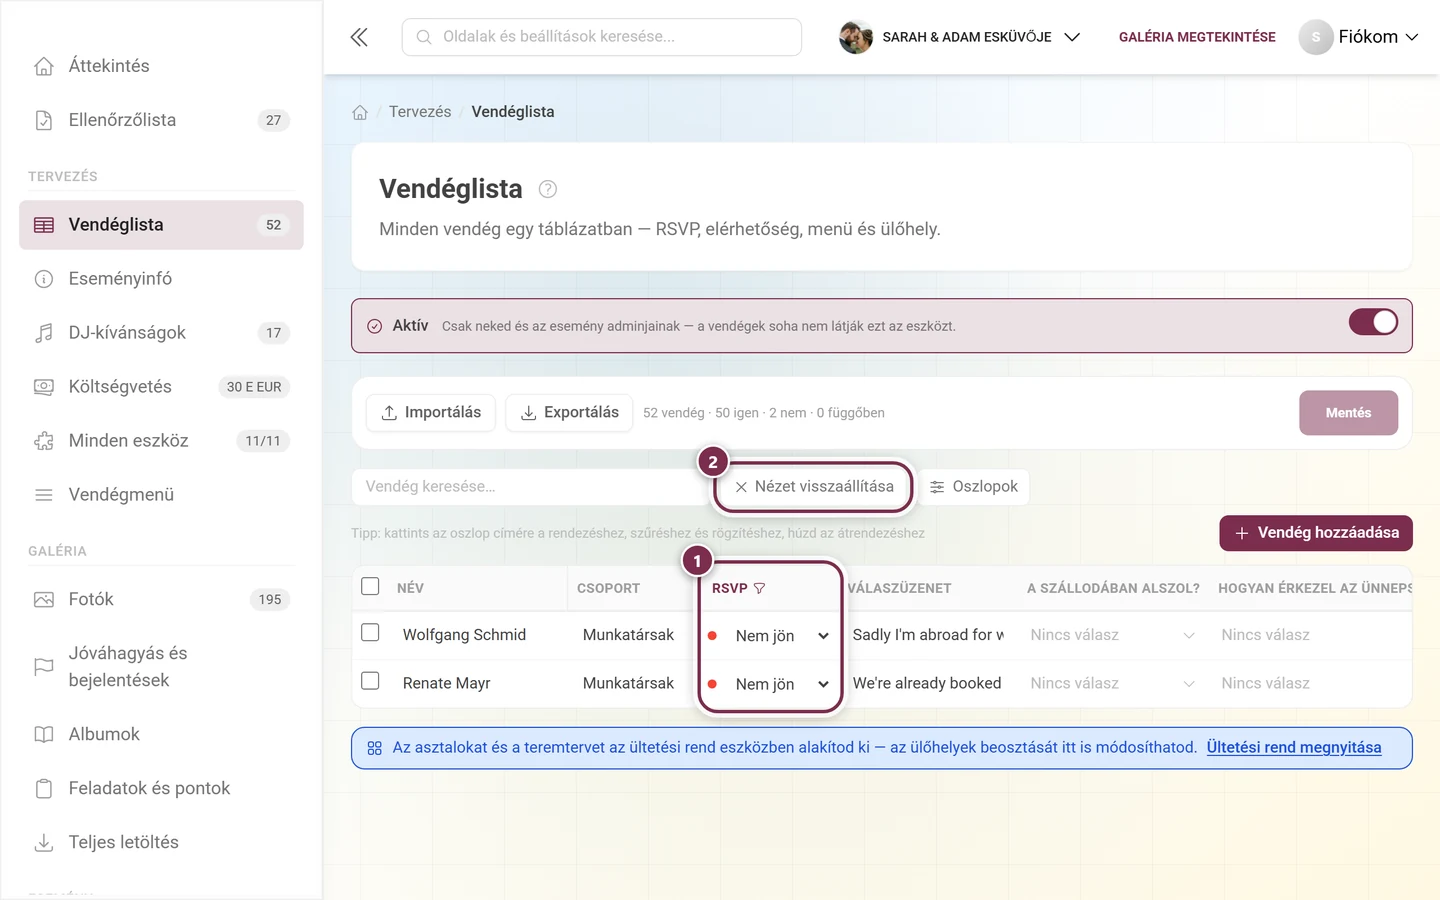Click the Feladatok és pontok clipboard icon

click(44, 788)
